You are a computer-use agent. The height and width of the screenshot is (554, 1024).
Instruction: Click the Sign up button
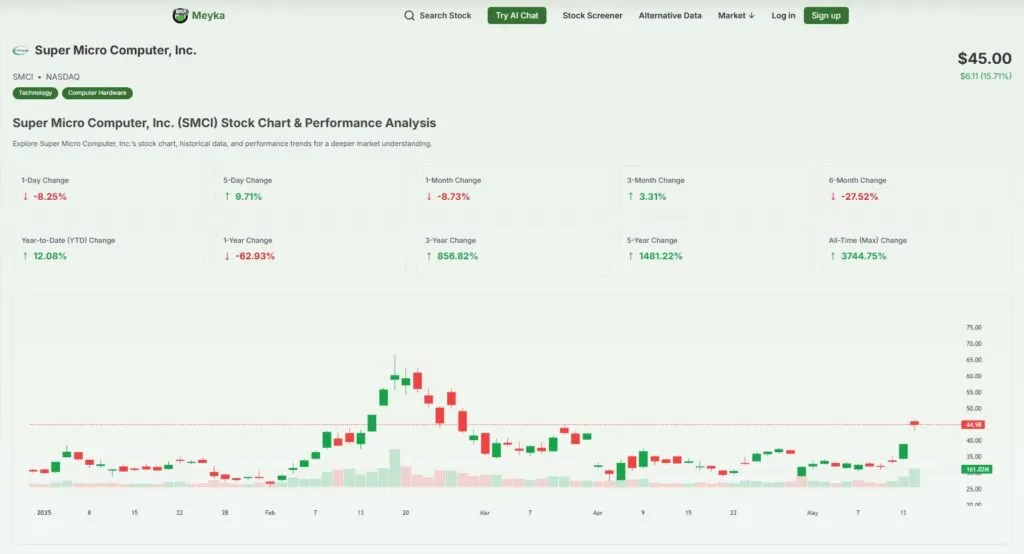pos(826,15)
